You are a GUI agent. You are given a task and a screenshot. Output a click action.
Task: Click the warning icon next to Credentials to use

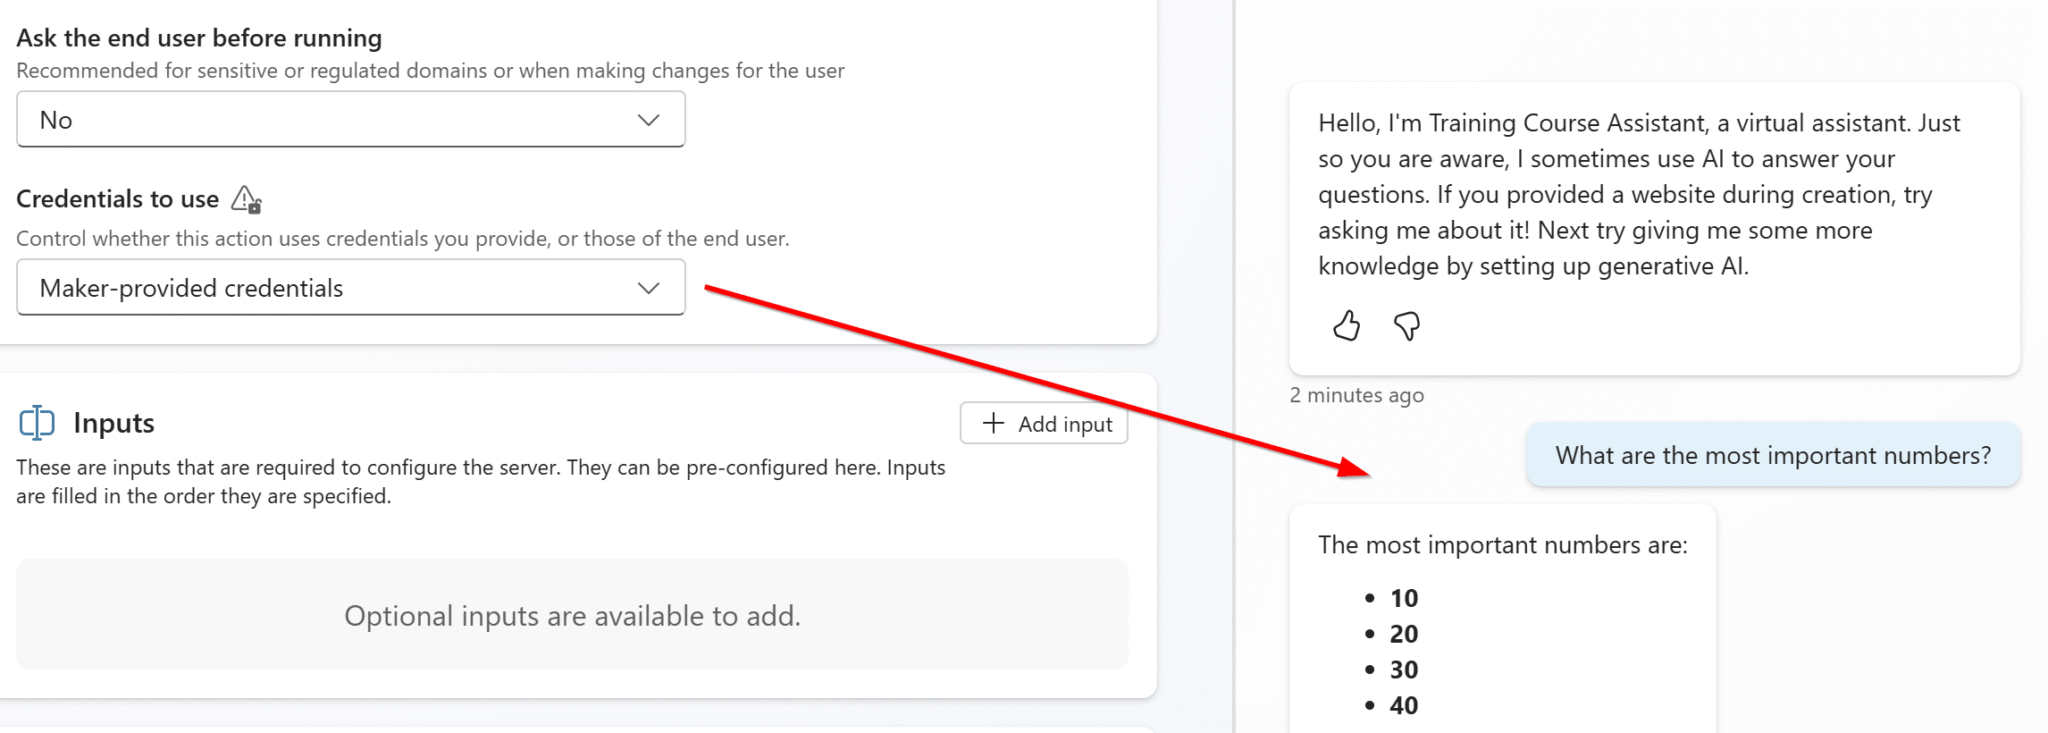[243, 199]
